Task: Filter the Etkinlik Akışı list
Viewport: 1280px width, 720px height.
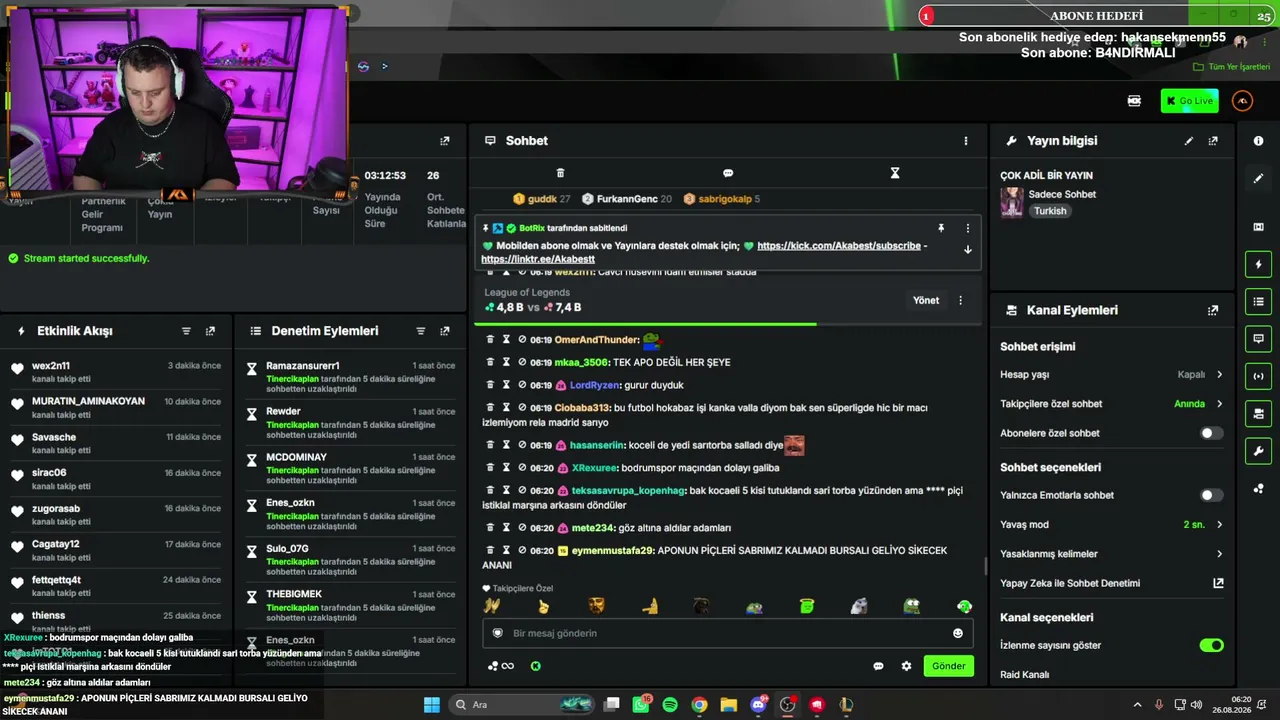Action: 186,331
